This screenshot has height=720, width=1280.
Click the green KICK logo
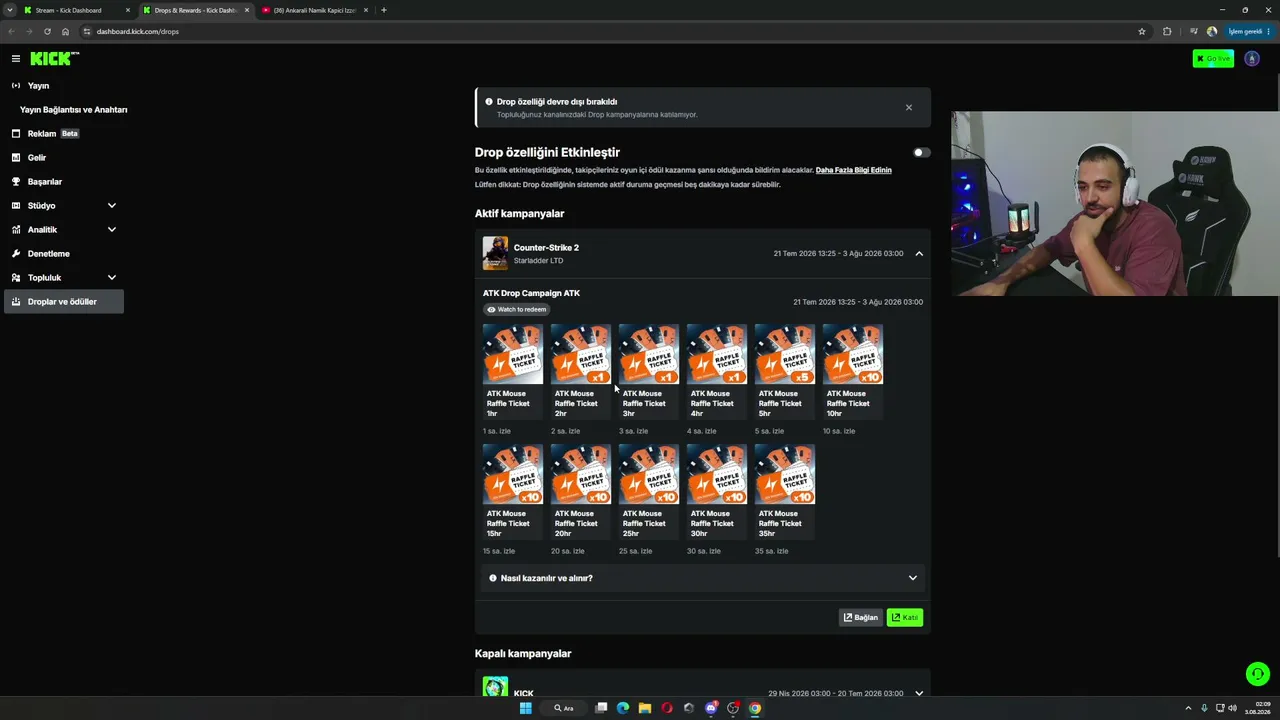tap(54, 59)
